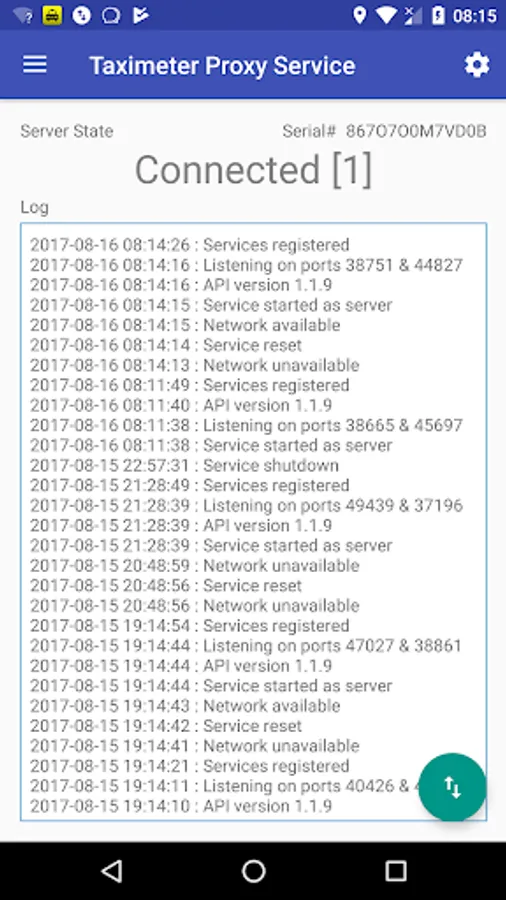Tap the 08:14:13 Network unavailable log line
Viewport: 506px width, 900px height.
point(195,365)
